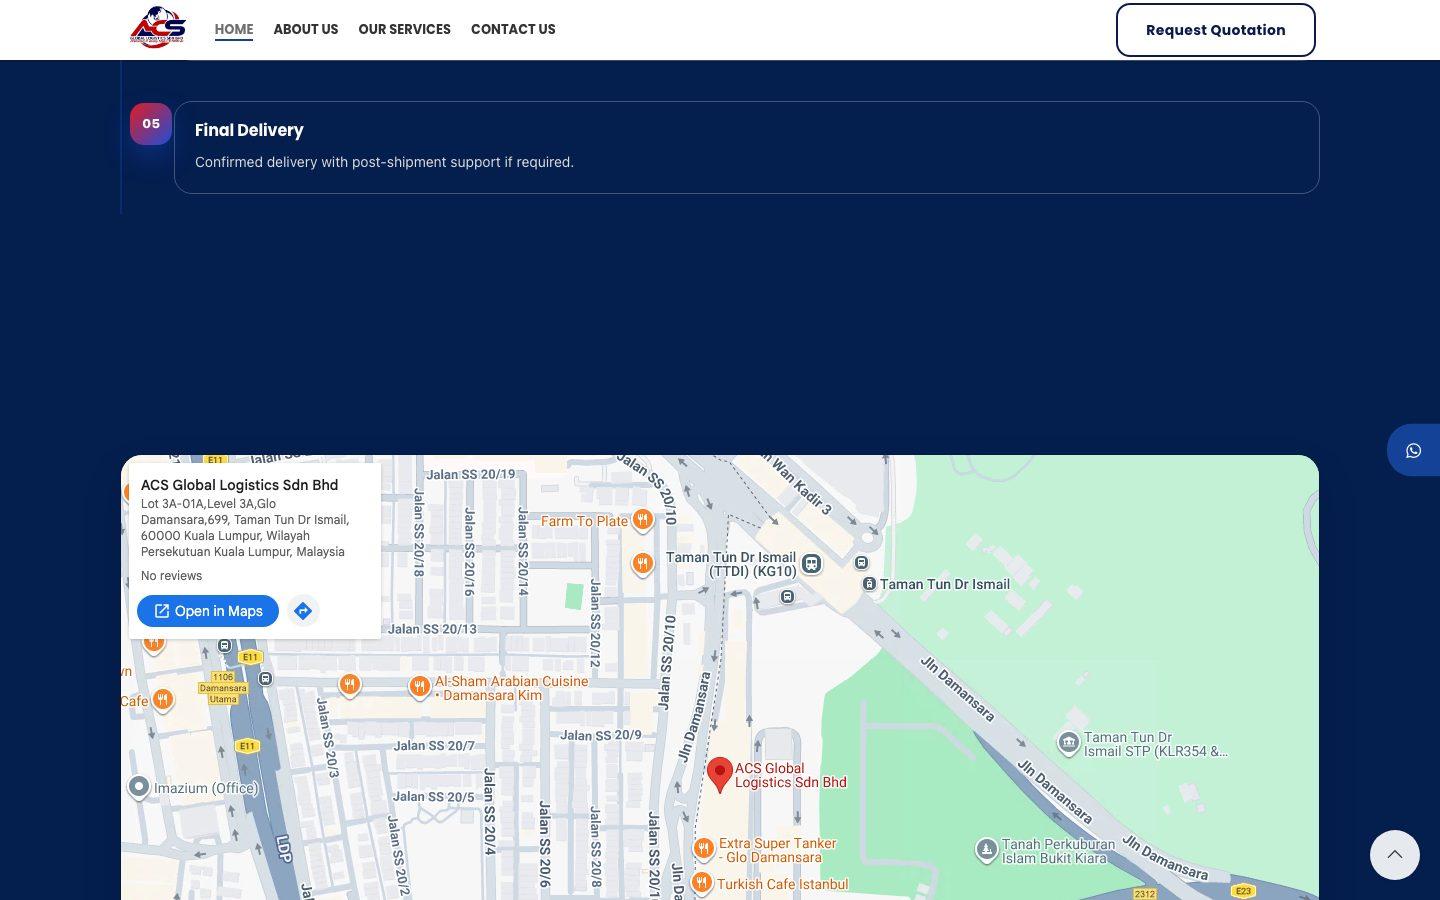Open ABOUT US page

click(306, 29)
